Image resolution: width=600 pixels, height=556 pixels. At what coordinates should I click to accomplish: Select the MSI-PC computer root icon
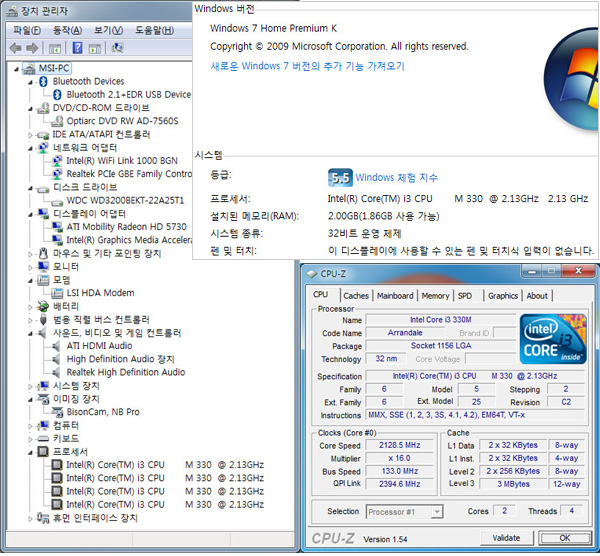29,68
